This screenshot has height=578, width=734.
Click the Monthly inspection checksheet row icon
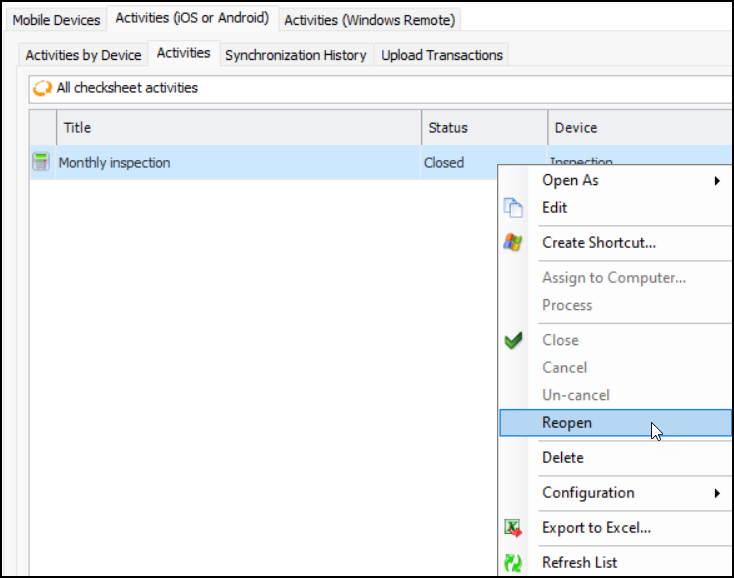[x=41, y=162]
